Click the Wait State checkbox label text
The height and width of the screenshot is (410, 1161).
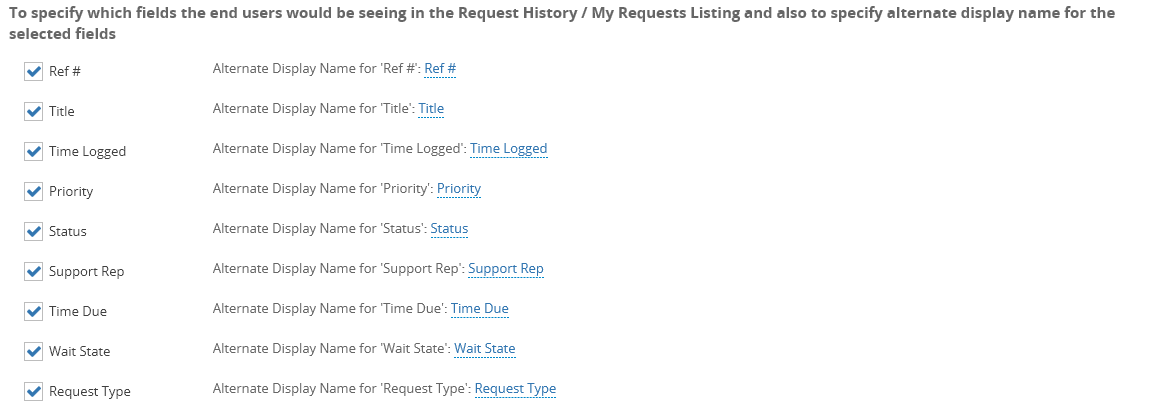pyautogui.click(x=79, y=352)
